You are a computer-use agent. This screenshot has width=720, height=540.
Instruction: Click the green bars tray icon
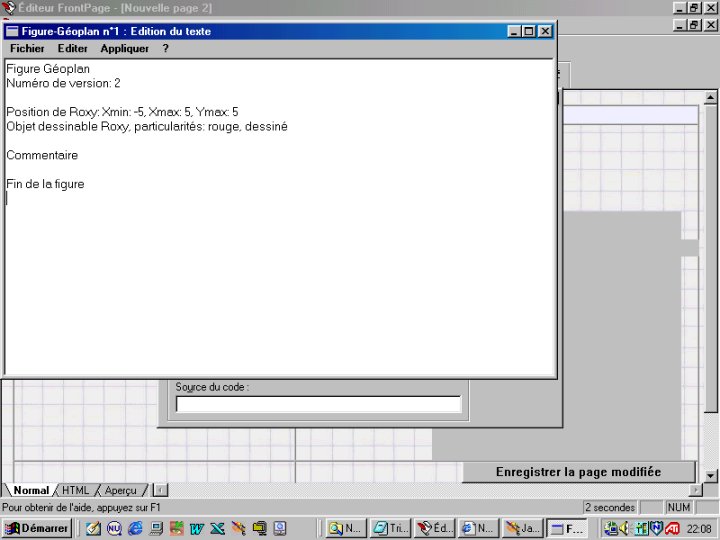641,529
